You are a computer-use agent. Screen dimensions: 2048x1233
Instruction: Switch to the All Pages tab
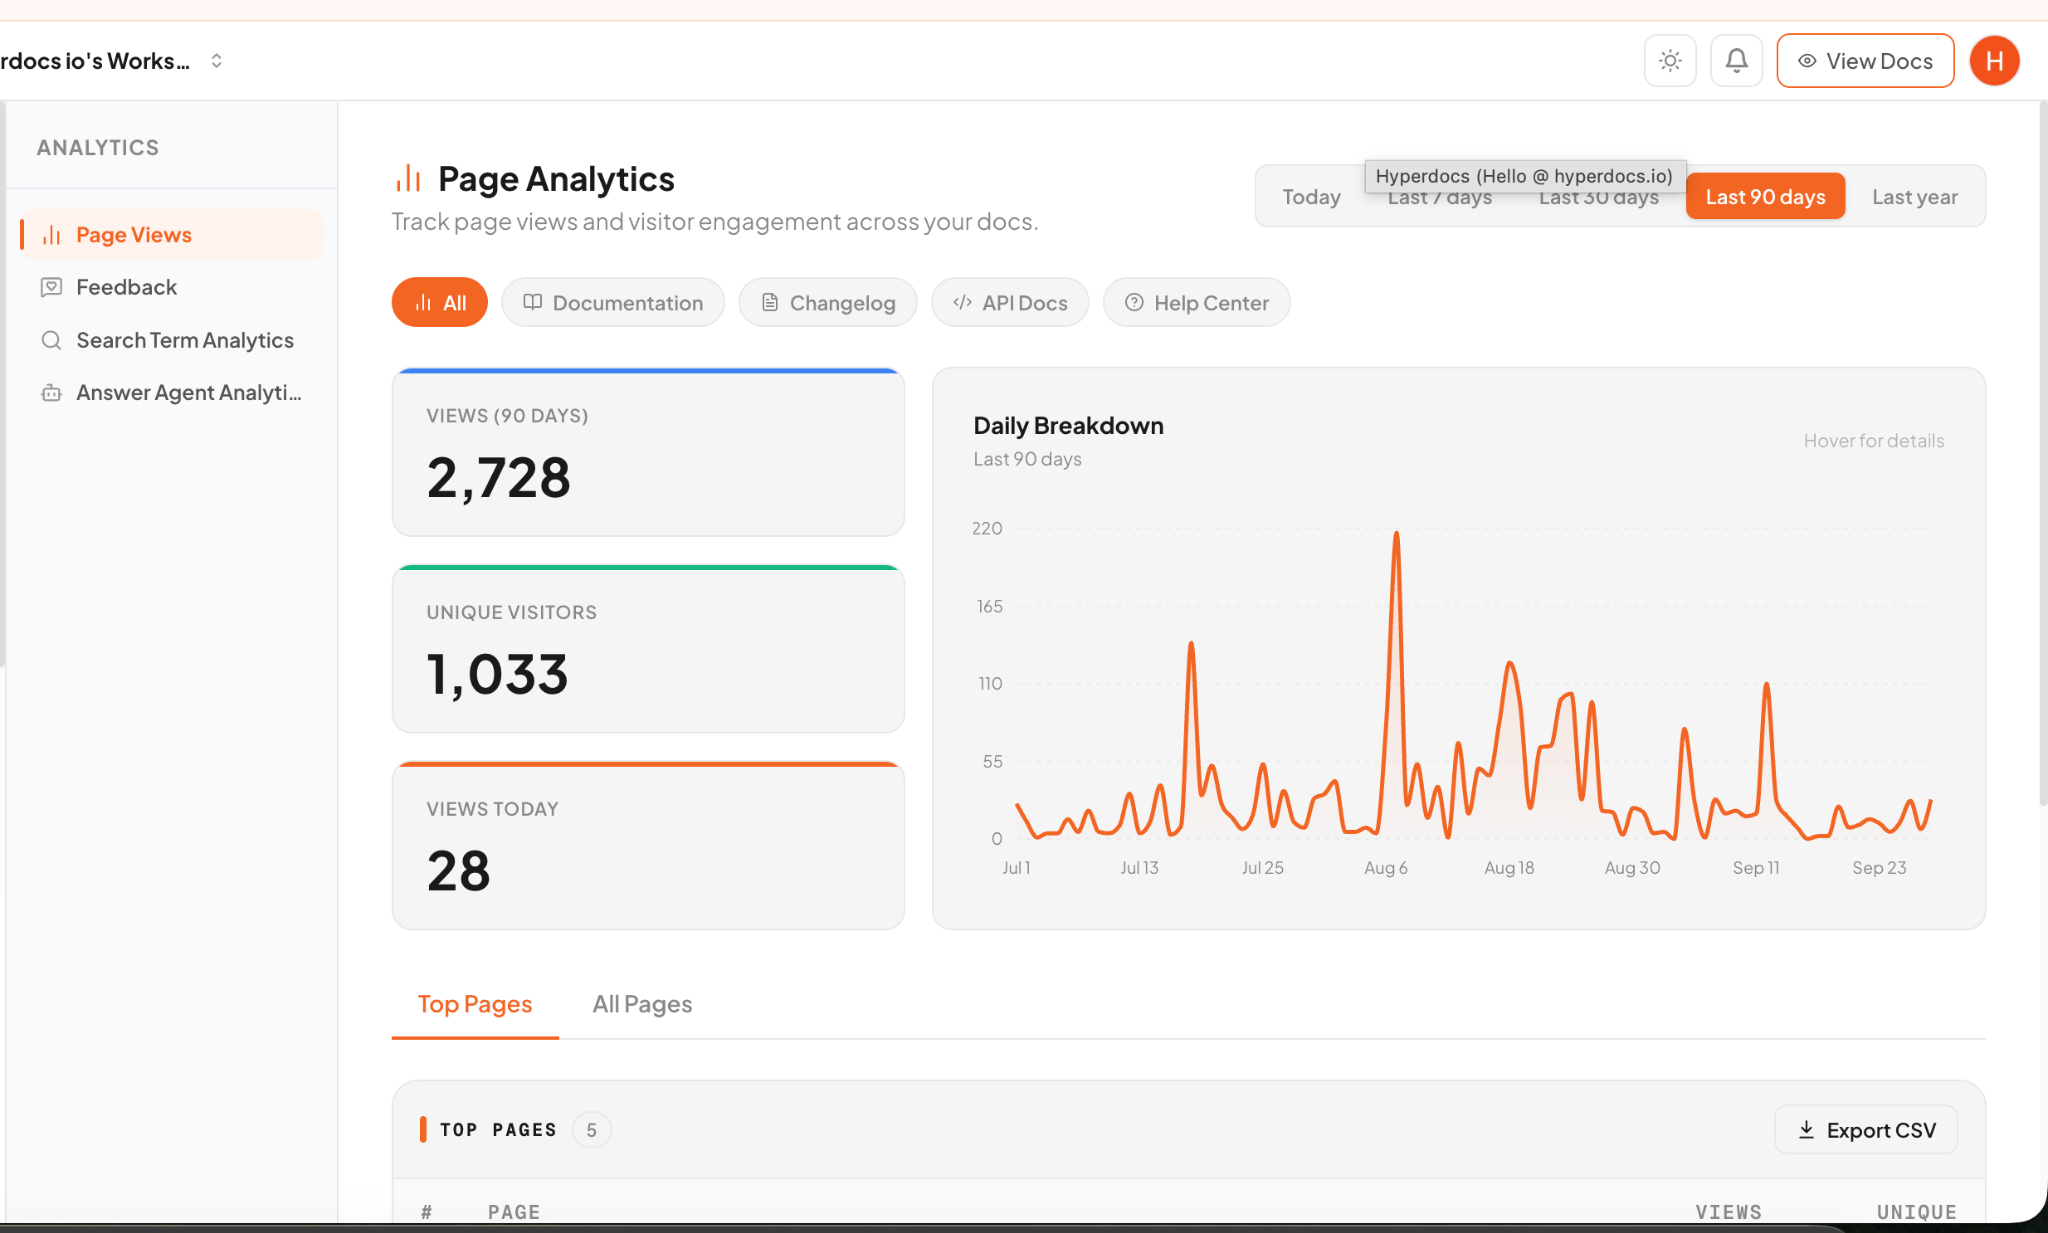click(x=642, y=1004)
